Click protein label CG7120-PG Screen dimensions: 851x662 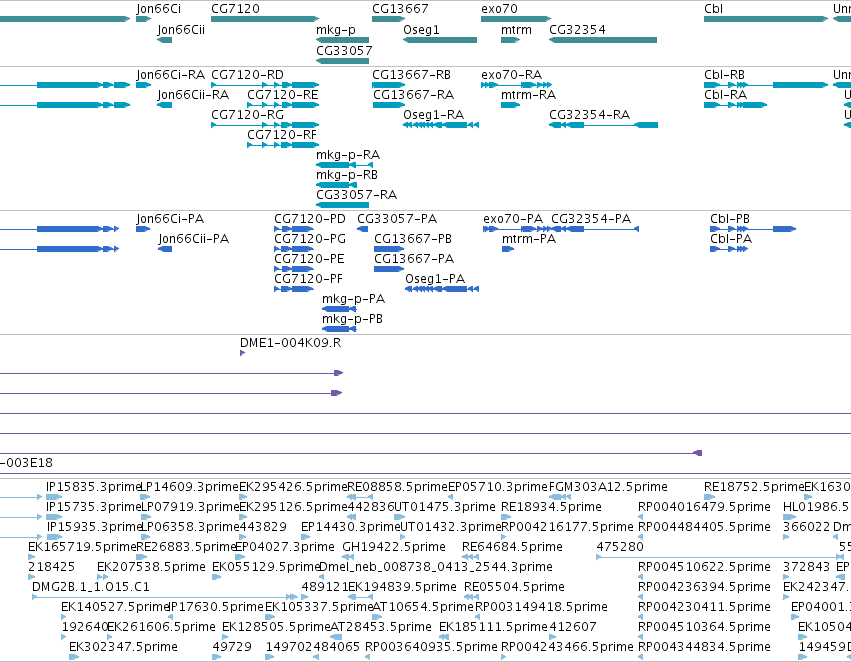click(x=310, y=239)
